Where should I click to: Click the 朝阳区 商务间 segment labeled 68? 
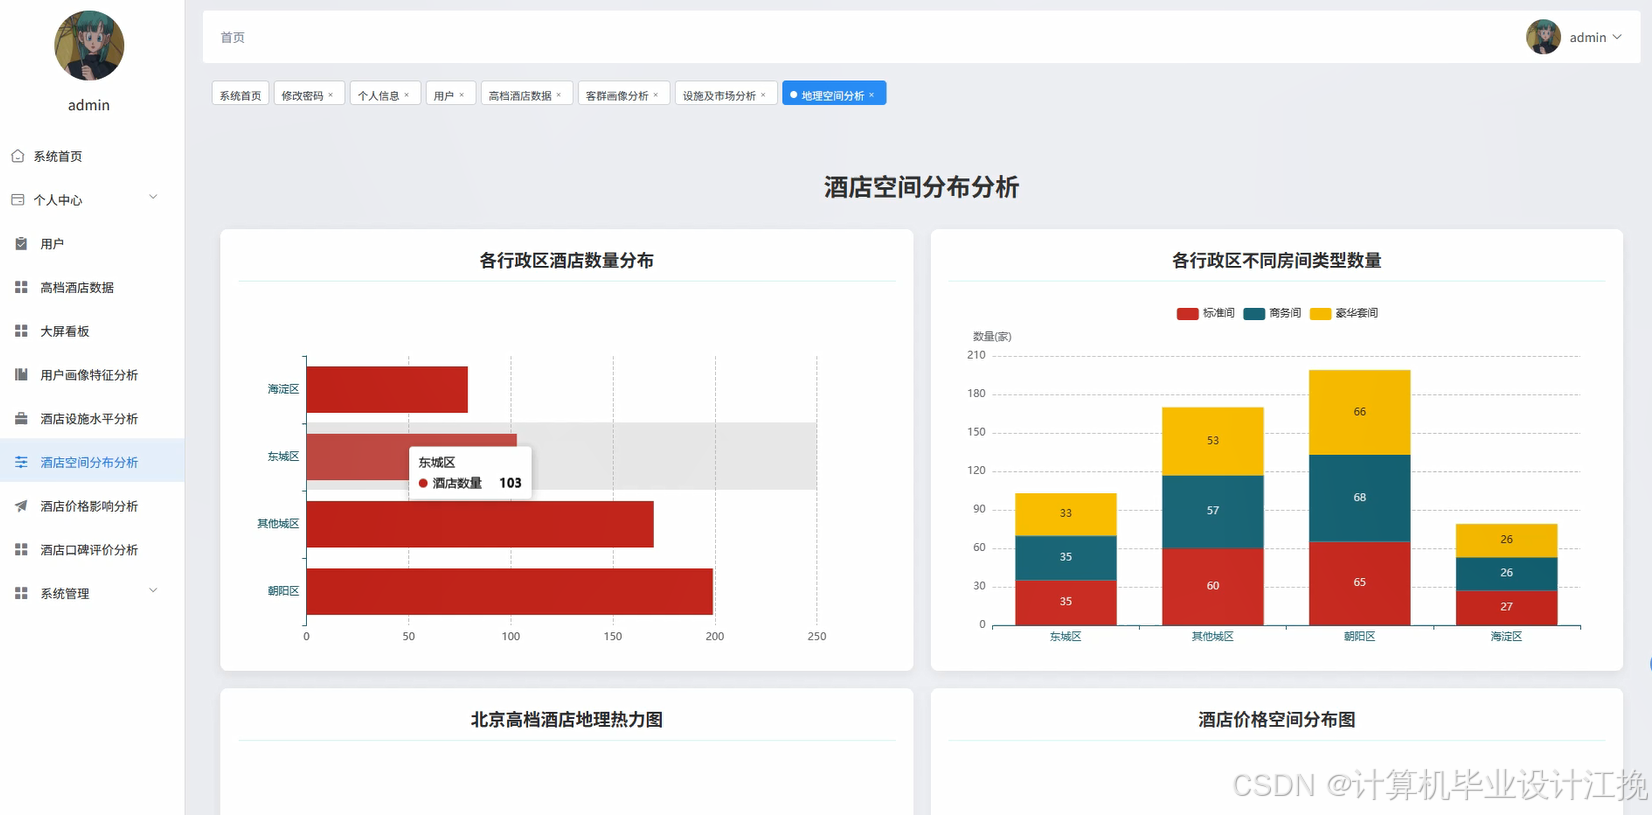point(1360,498)
